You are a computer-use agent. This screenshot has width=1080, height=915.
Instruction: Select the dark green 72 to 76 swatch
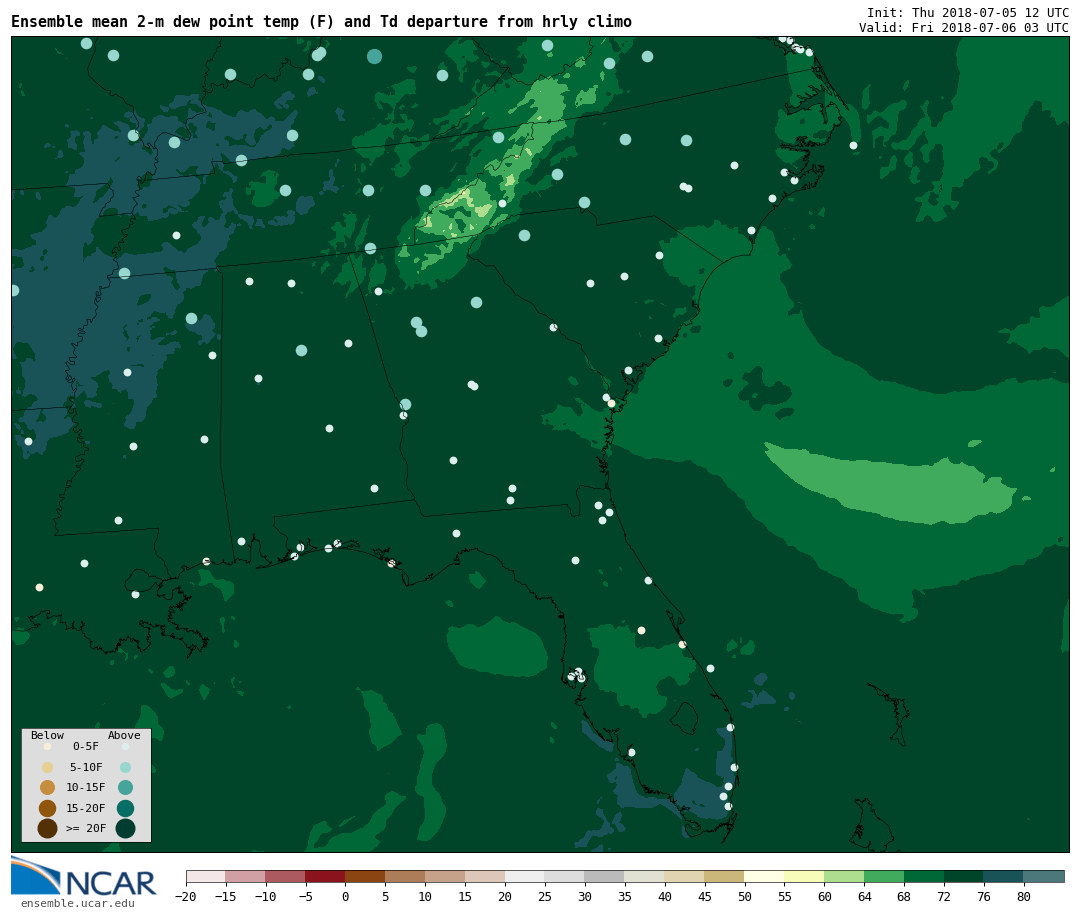point(964,876)
